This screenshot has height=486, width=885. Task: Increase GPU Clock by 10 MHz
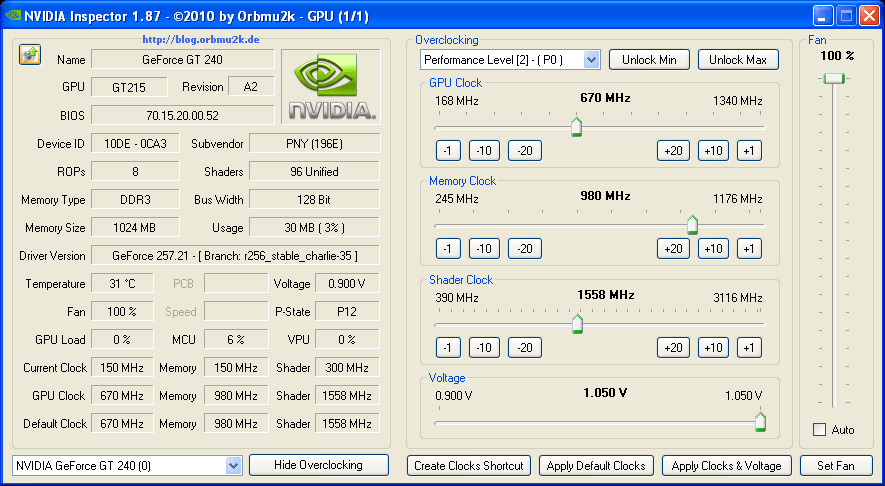point(713,151)
